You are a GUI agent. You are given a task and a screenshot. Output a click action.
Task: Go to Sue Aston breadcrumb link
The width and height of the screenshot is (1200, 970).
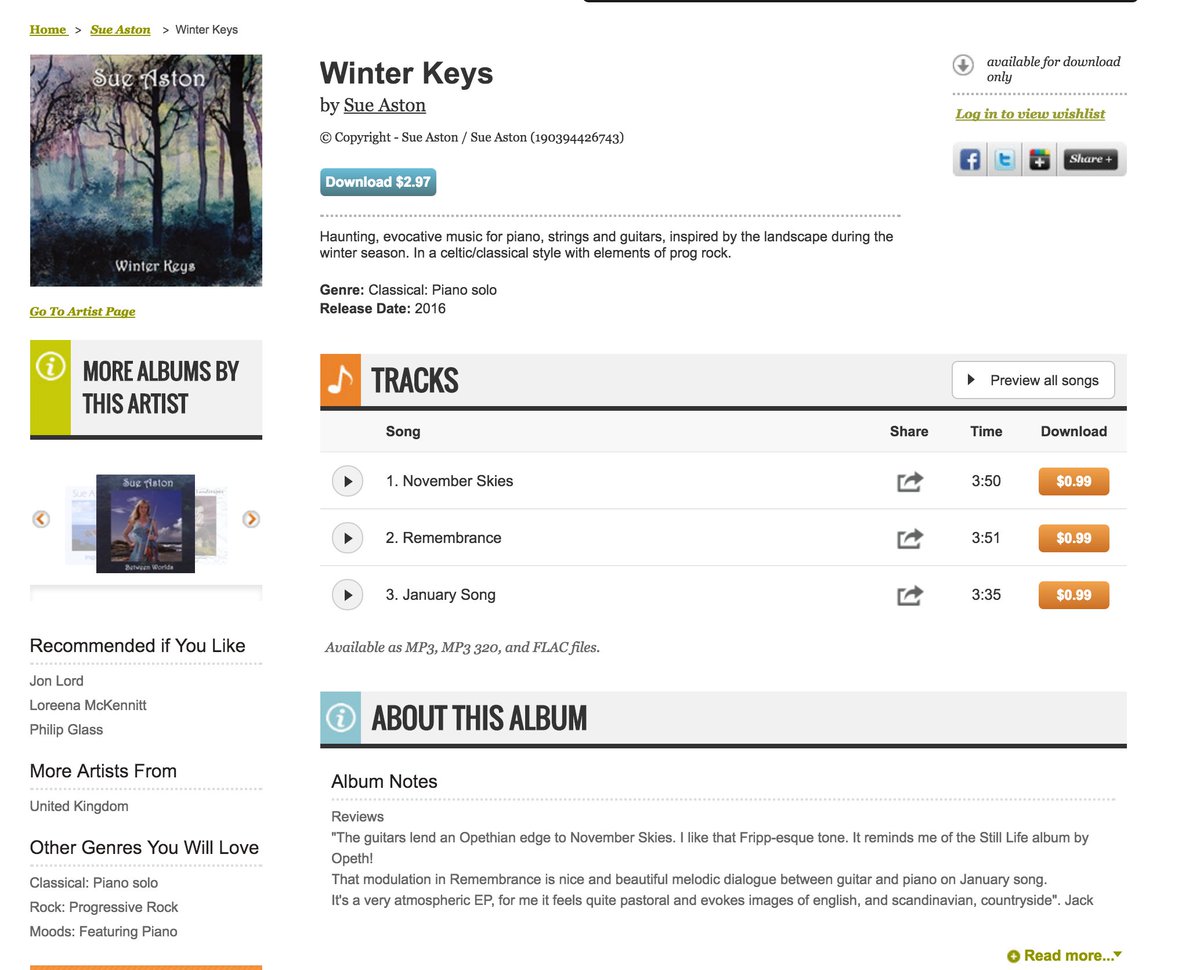pyautogui.click(x=120, y=29)
